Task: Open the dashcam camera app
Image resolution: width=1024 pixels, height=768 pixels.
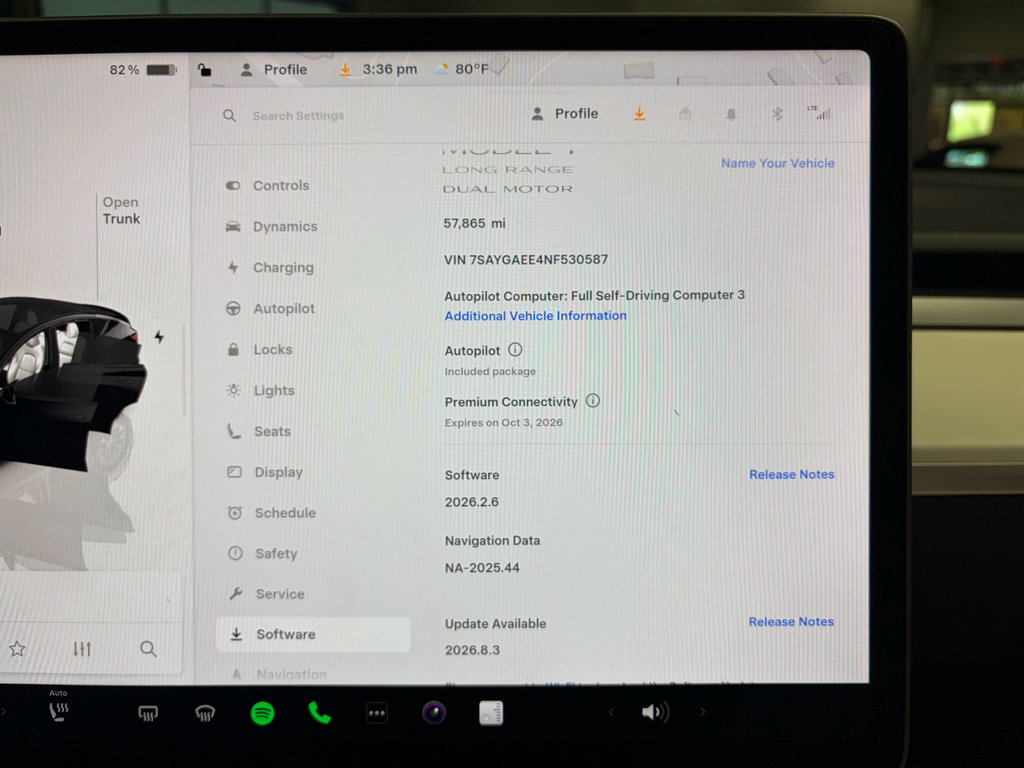Action: click(433, 713)
